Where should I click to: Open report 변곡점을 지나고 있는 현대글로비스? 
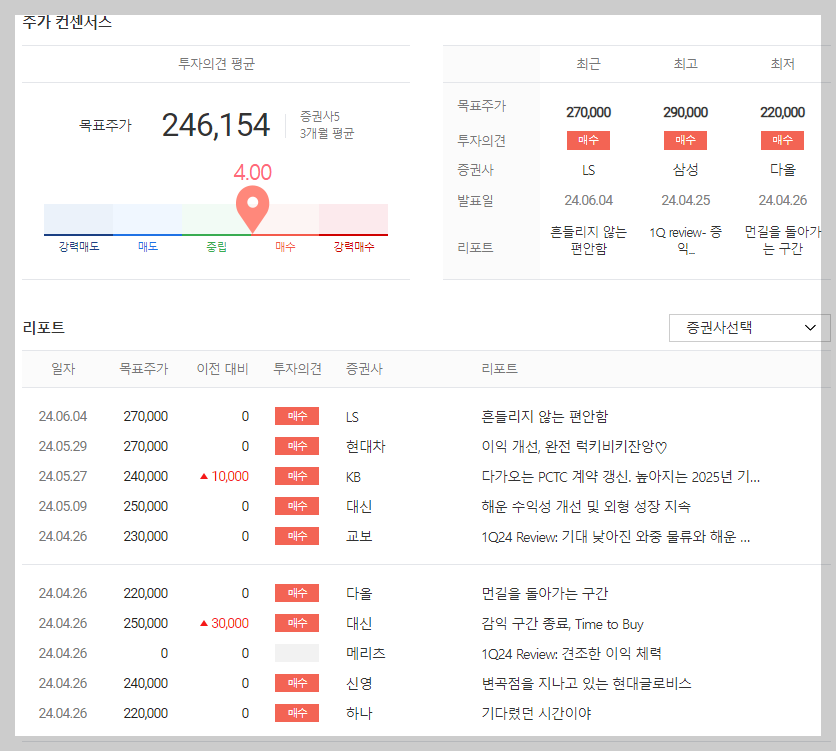click(x=586, y=683)
